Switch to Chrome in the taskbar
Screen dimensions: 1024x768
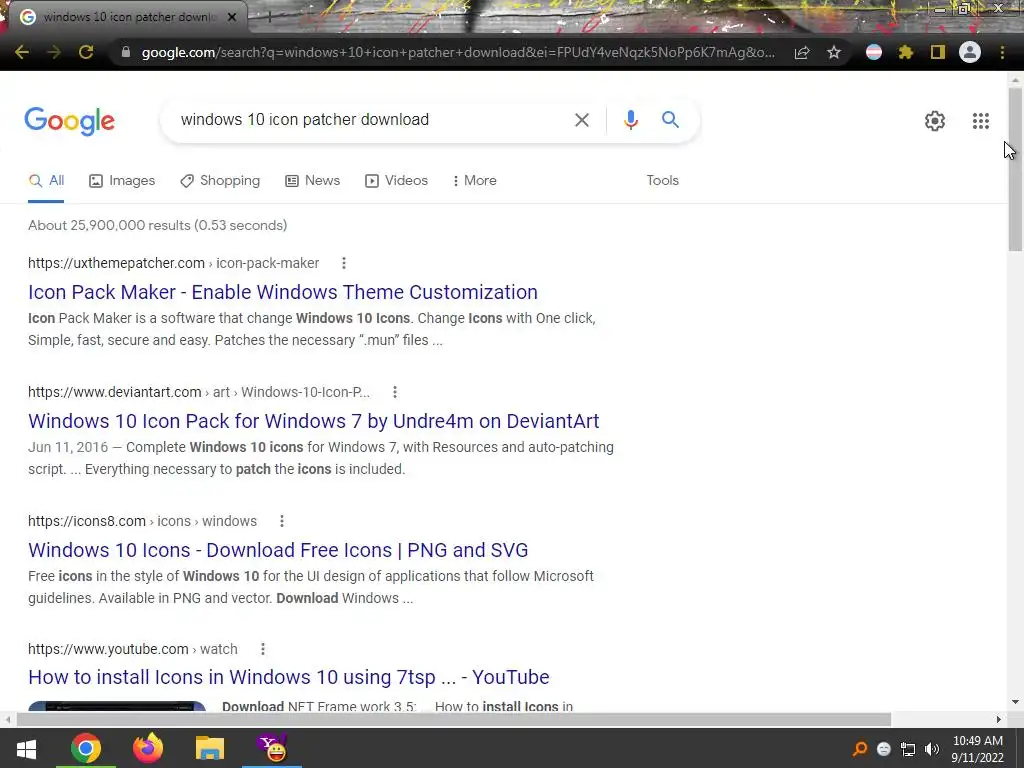point(86,748)
